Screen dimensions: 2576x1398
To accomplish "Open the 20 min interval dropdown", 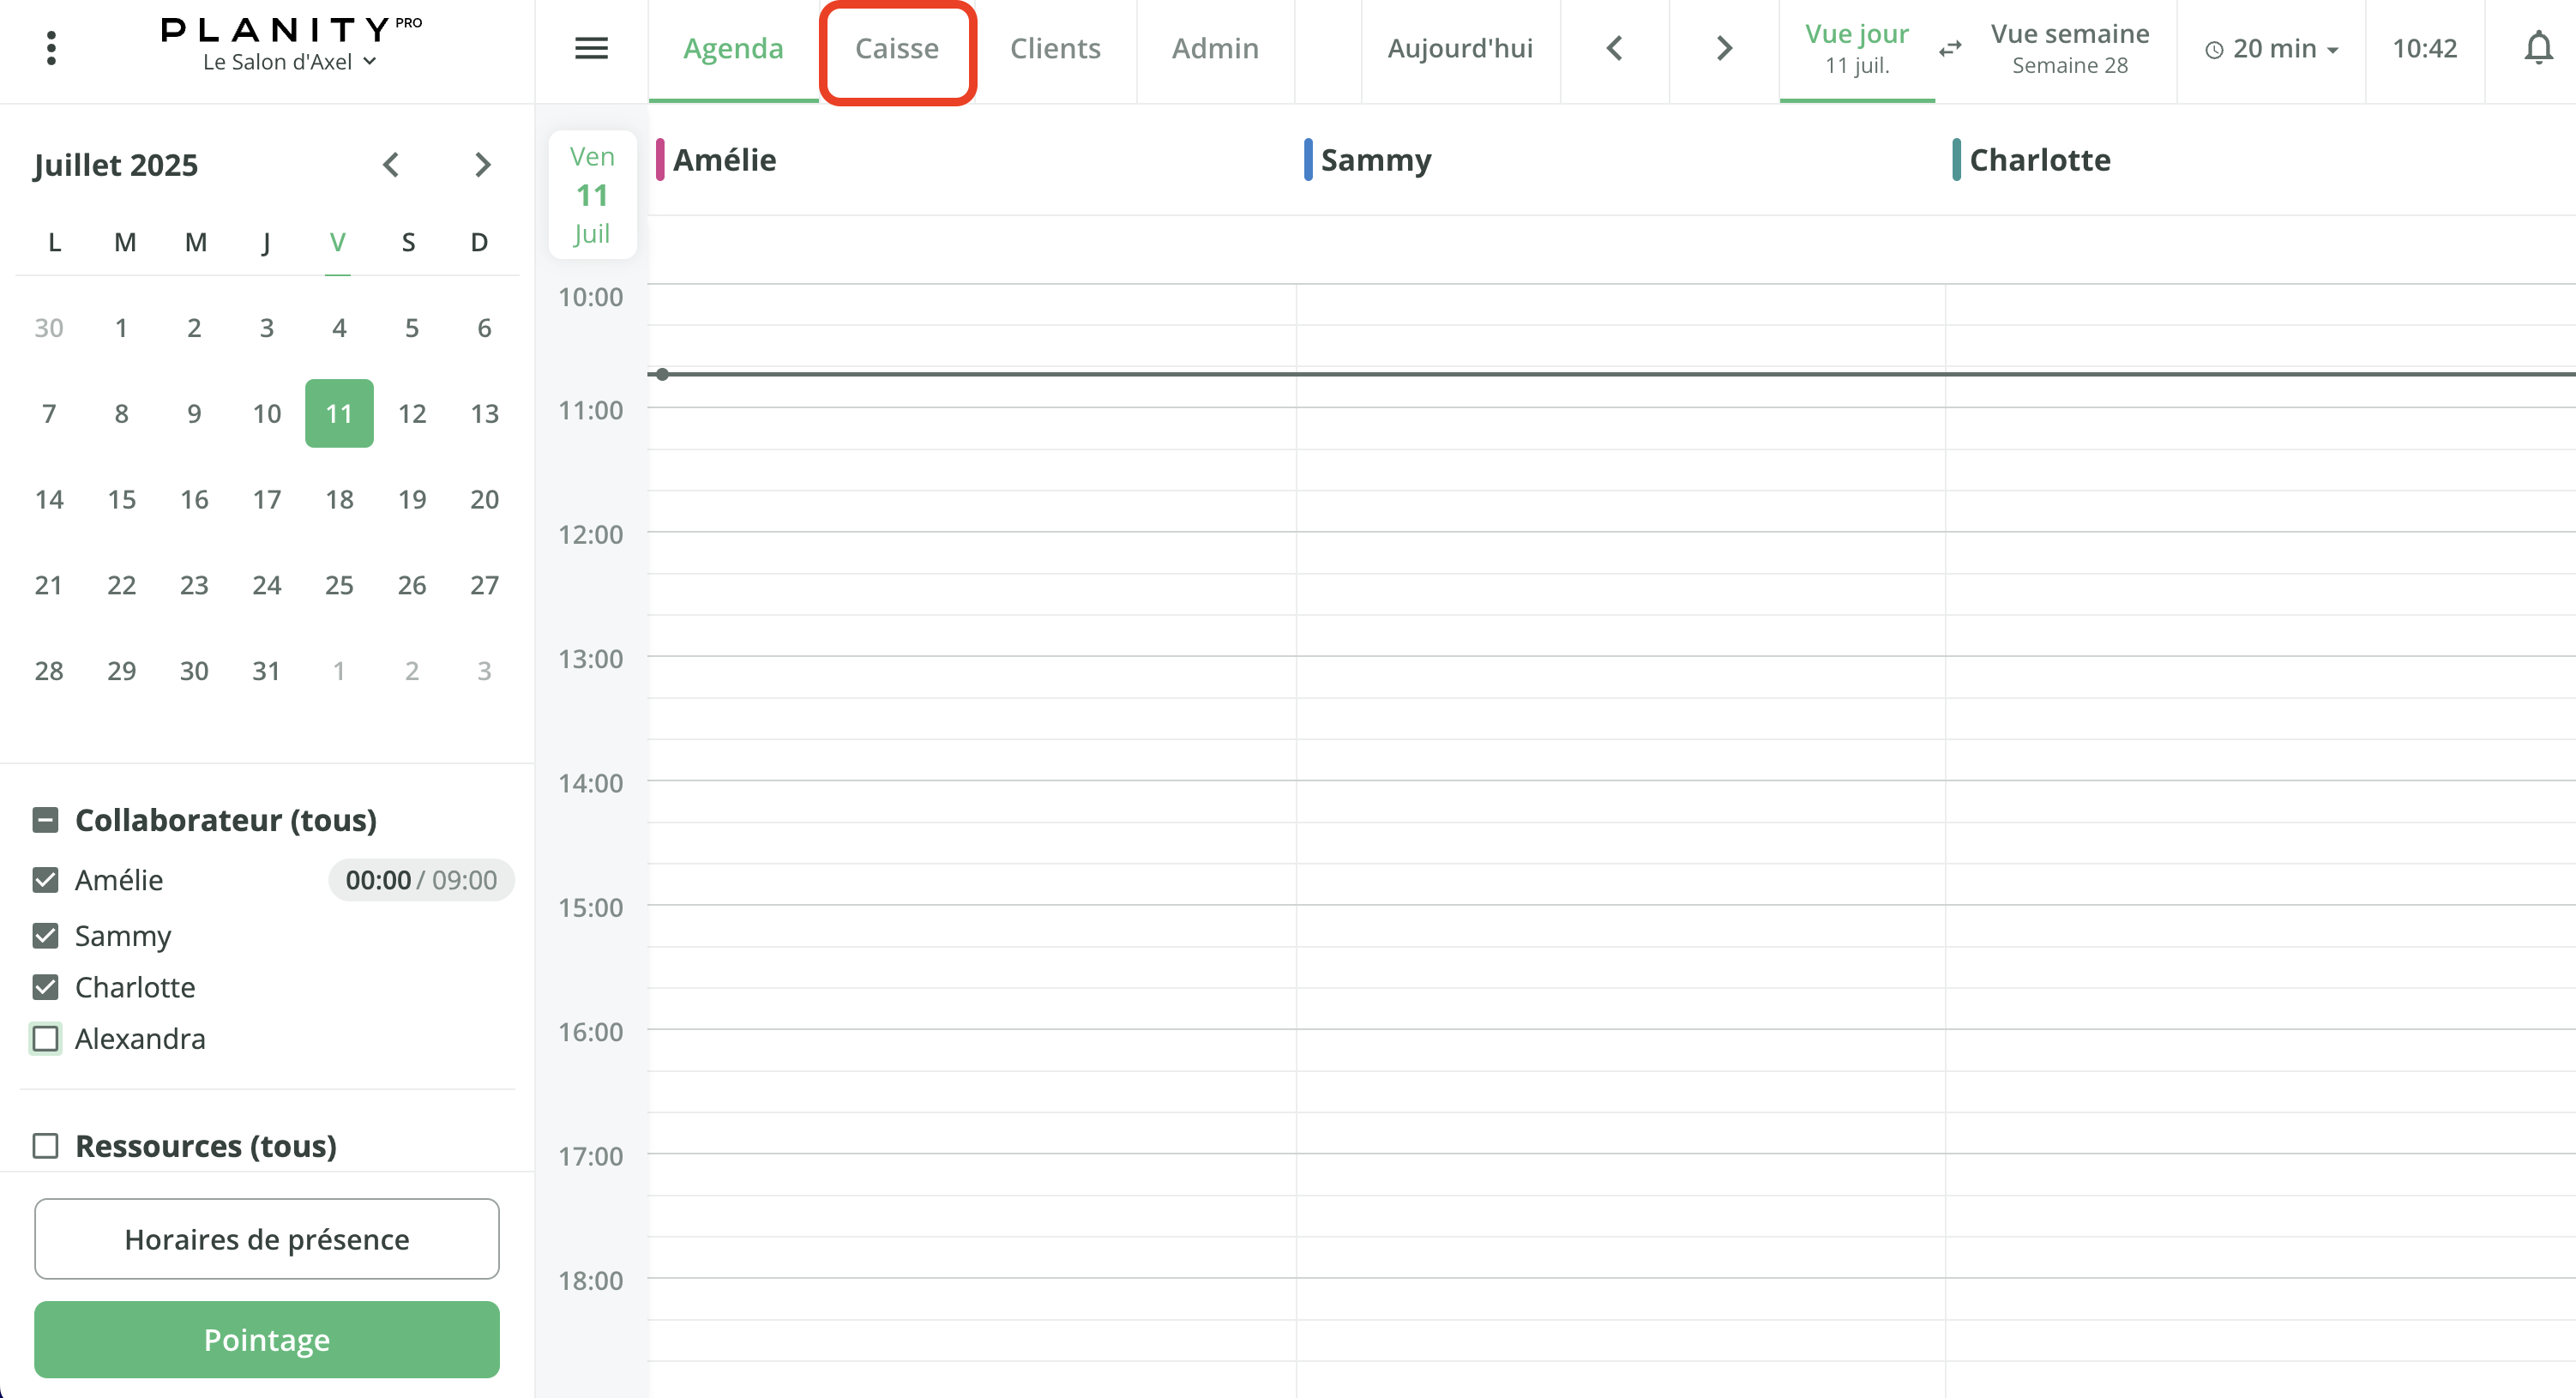I will tap(2272, 48).
